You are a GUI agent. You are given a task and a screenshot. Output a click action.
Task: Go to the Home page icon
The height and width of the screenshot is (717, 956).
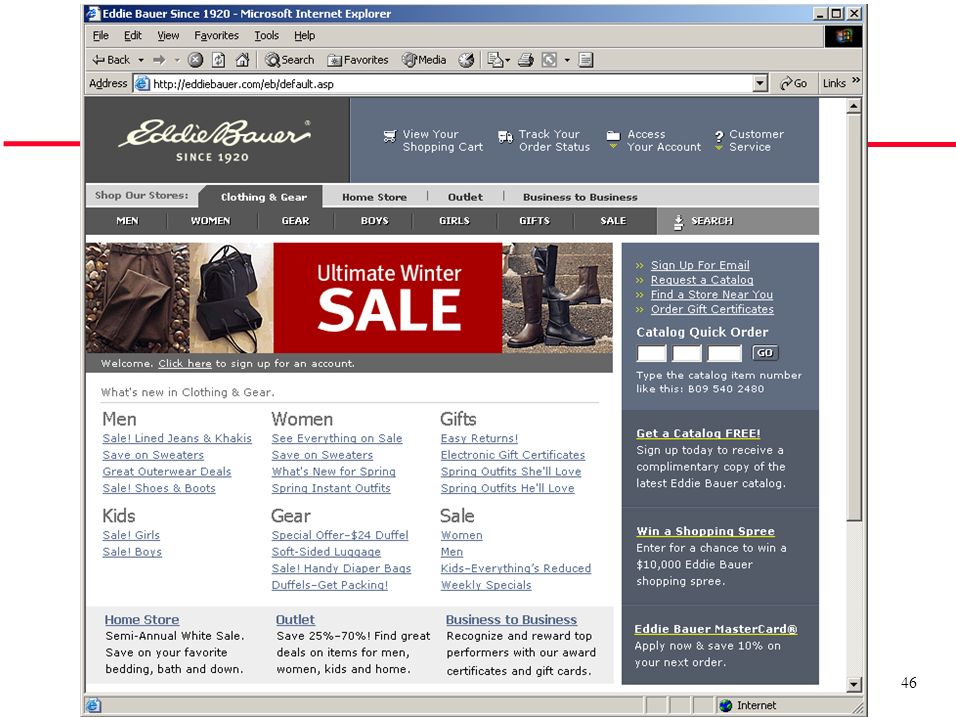click(242, 60)
